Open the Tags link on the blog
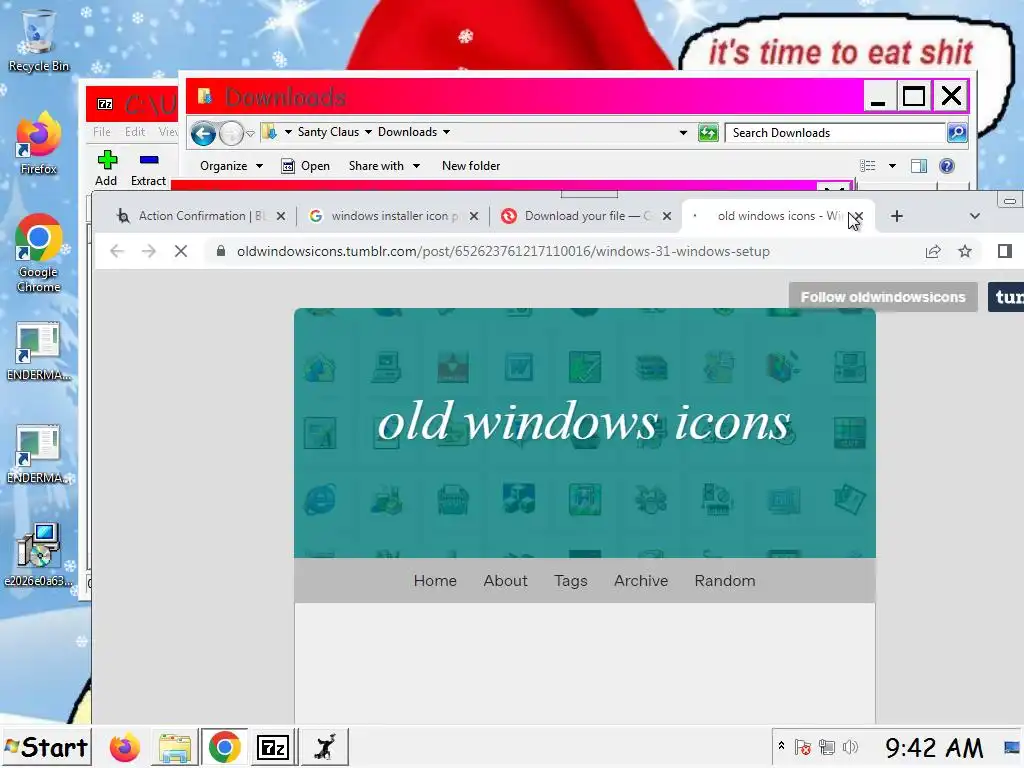1024x768 pixels. 571,581
